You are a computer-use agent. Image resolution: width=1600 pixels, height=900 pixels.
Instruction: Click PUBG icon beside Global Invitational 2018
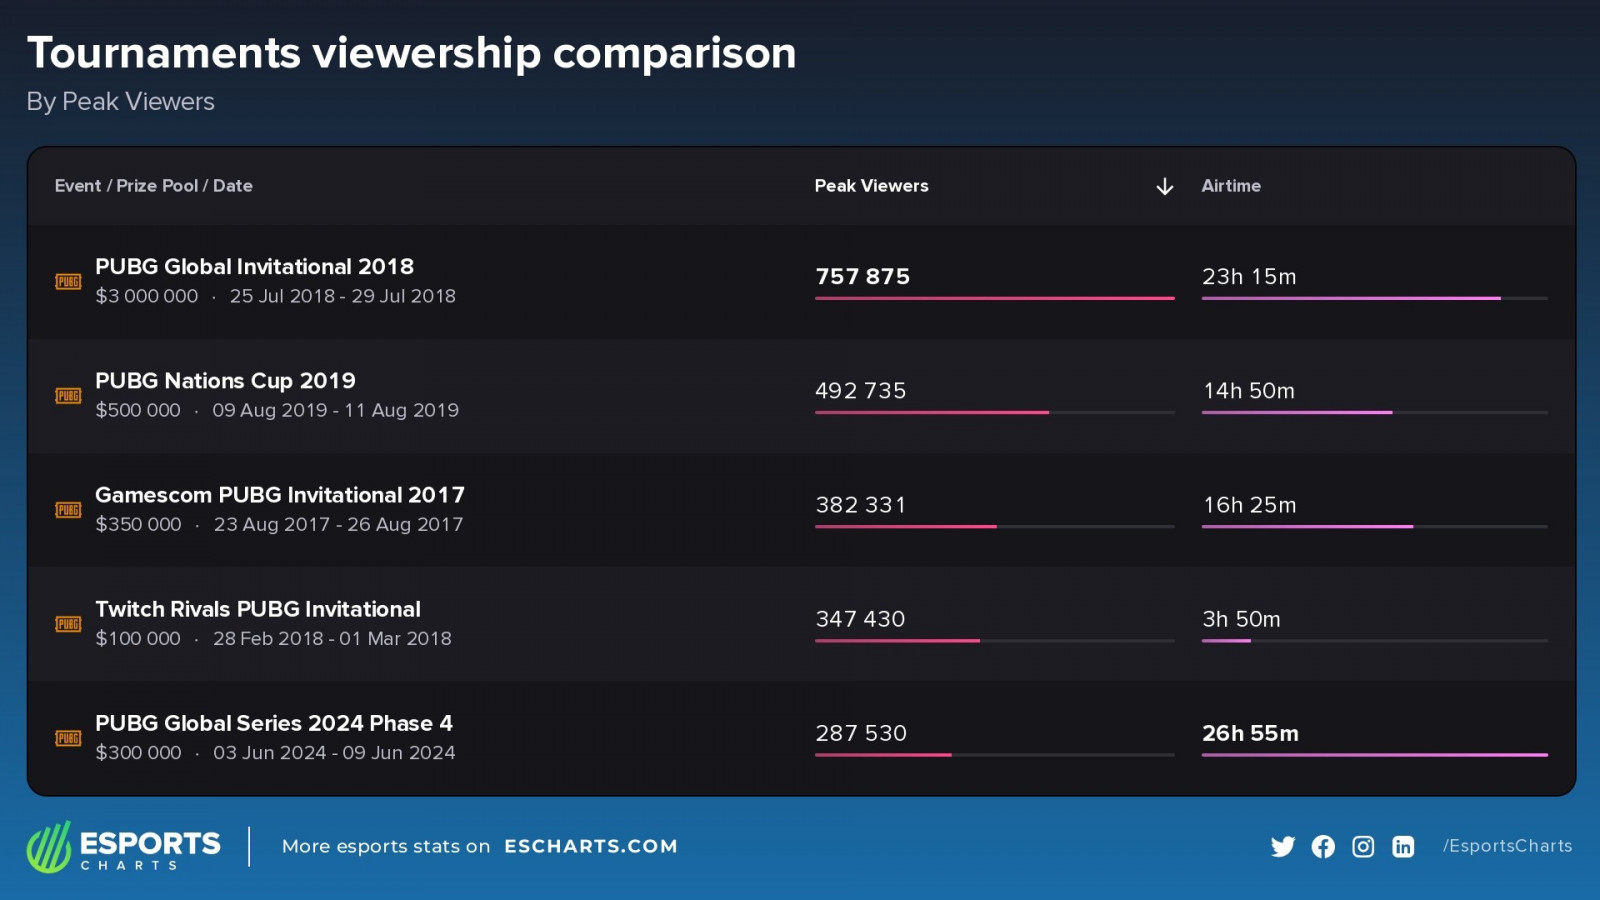(x=68, y=282)
